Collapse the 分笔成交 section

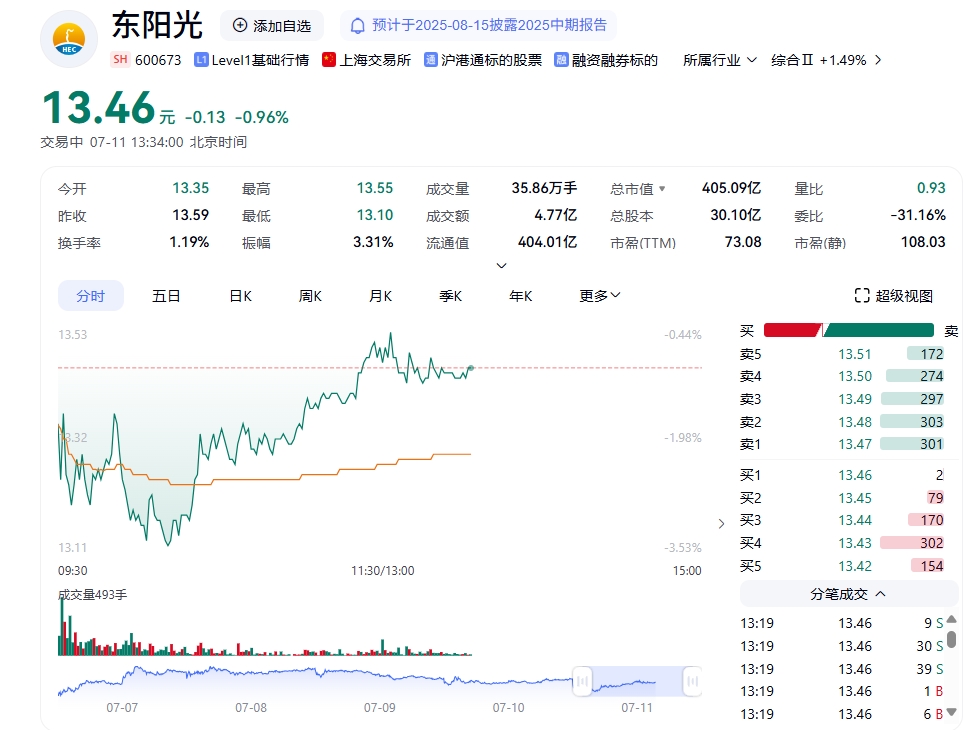tap(881, 594)
